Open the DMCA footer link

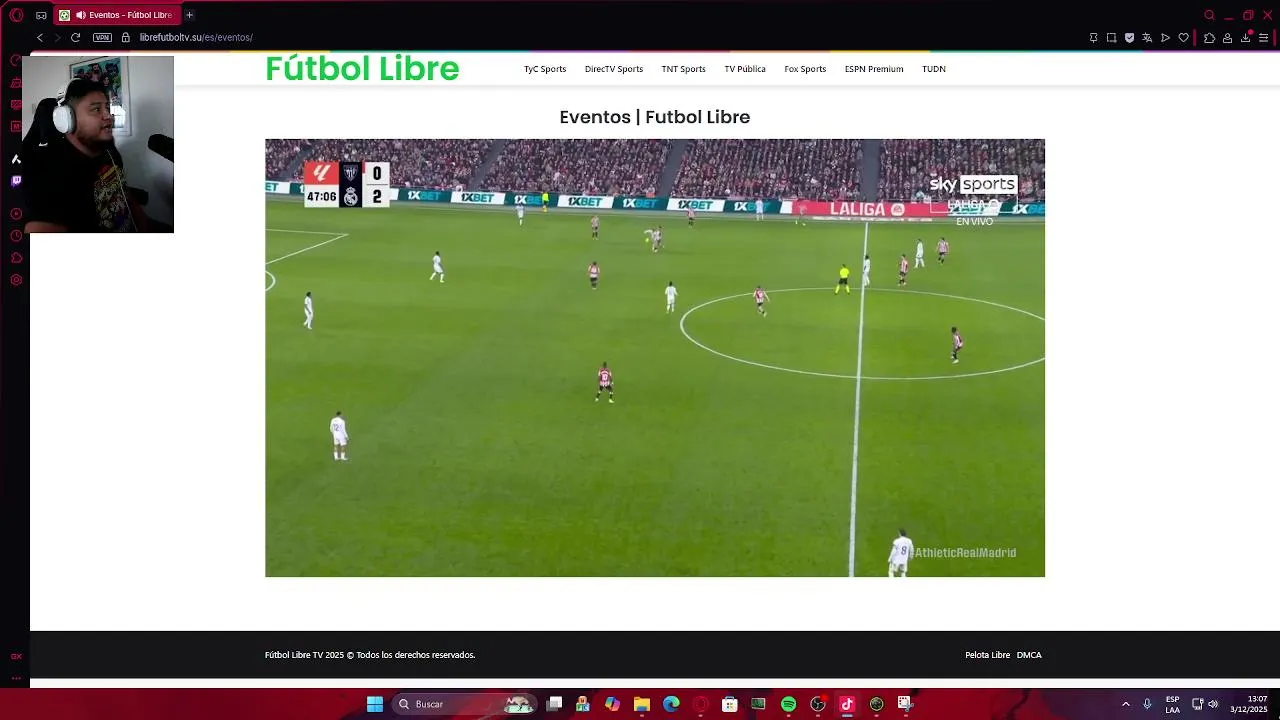[x=1029, y=655]
